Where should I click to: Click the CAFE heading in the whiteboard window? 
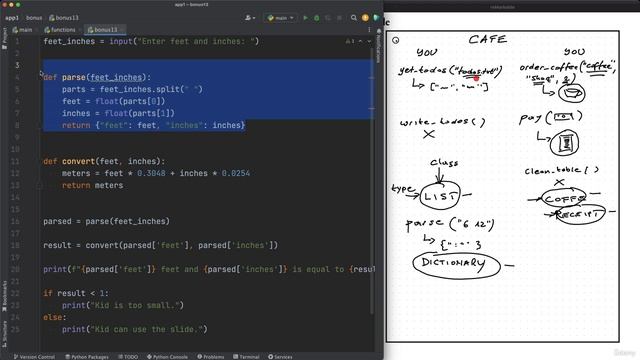tap(488, 40)
